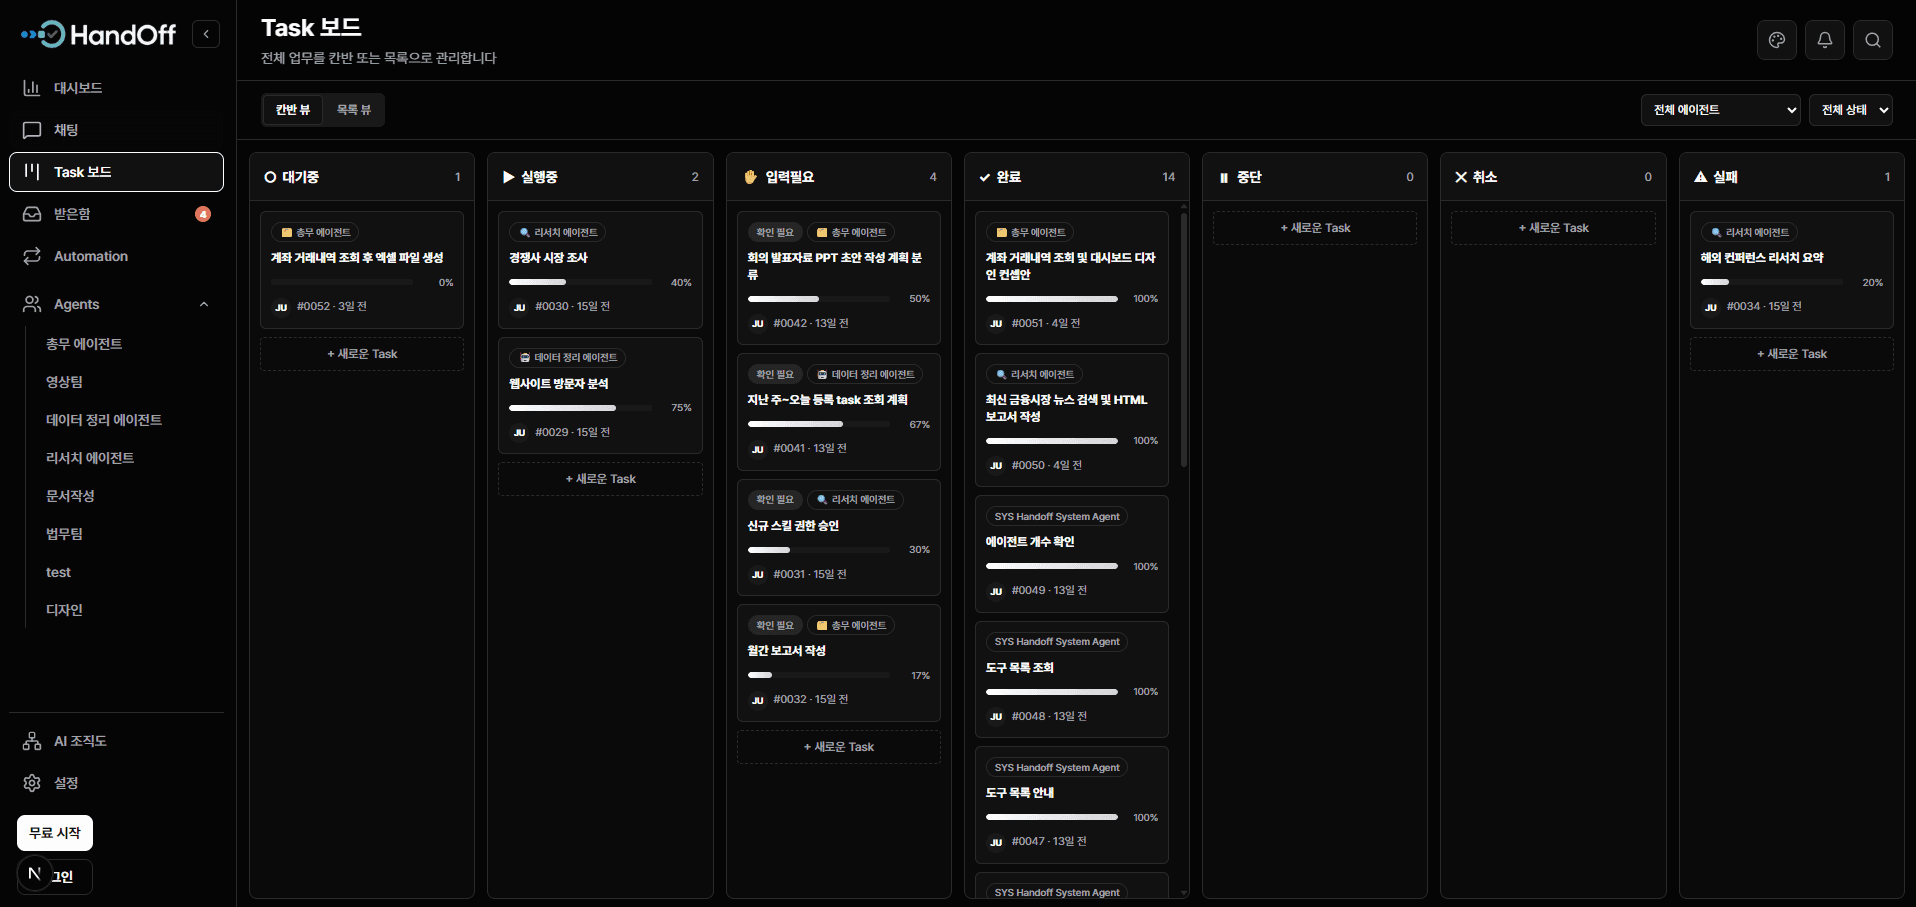Open AI 조직도

[116, 741]
